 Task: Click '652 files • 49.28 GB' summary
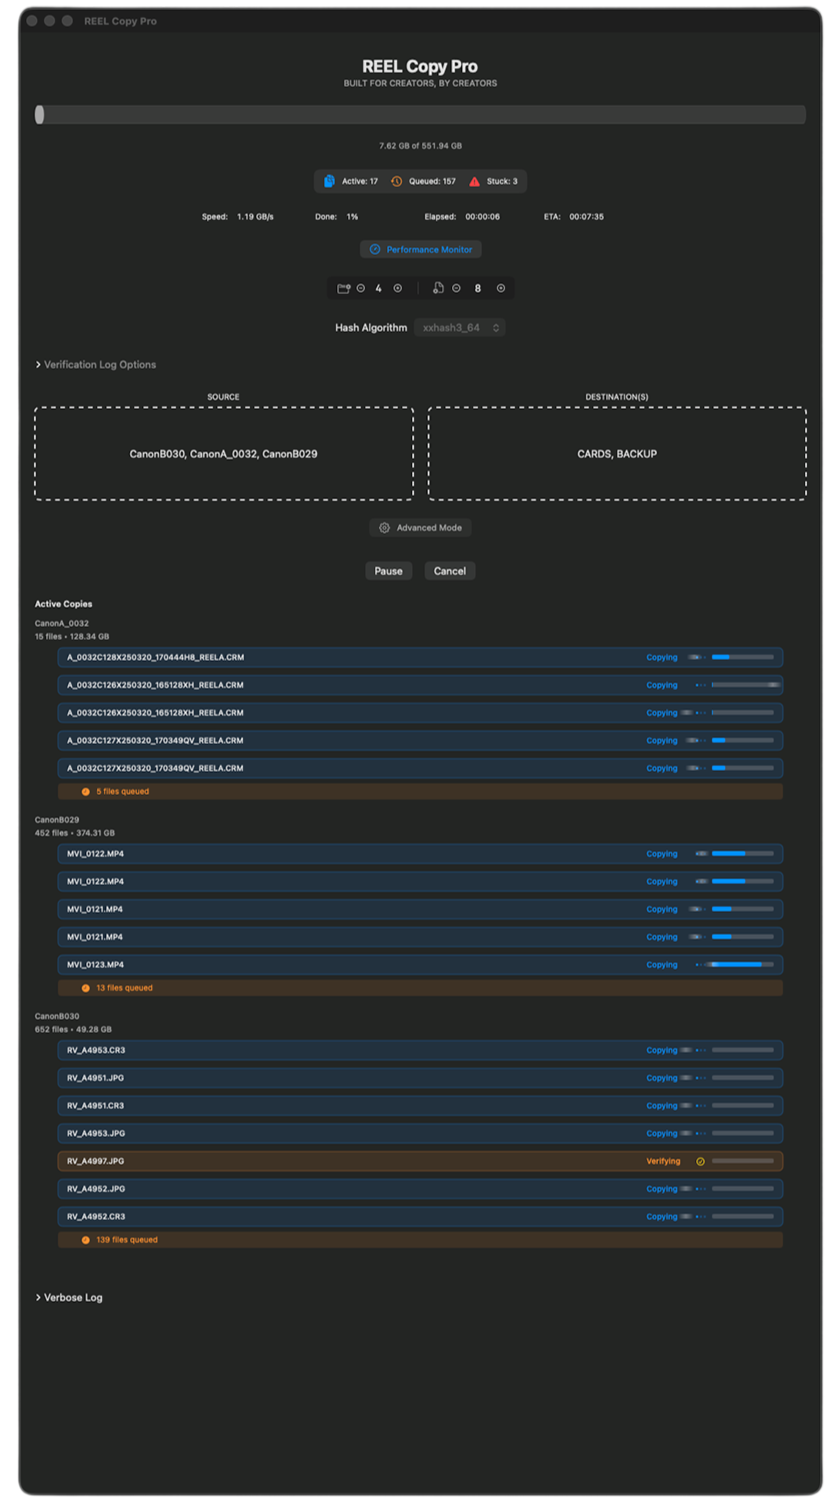(x=73, y=1029)
